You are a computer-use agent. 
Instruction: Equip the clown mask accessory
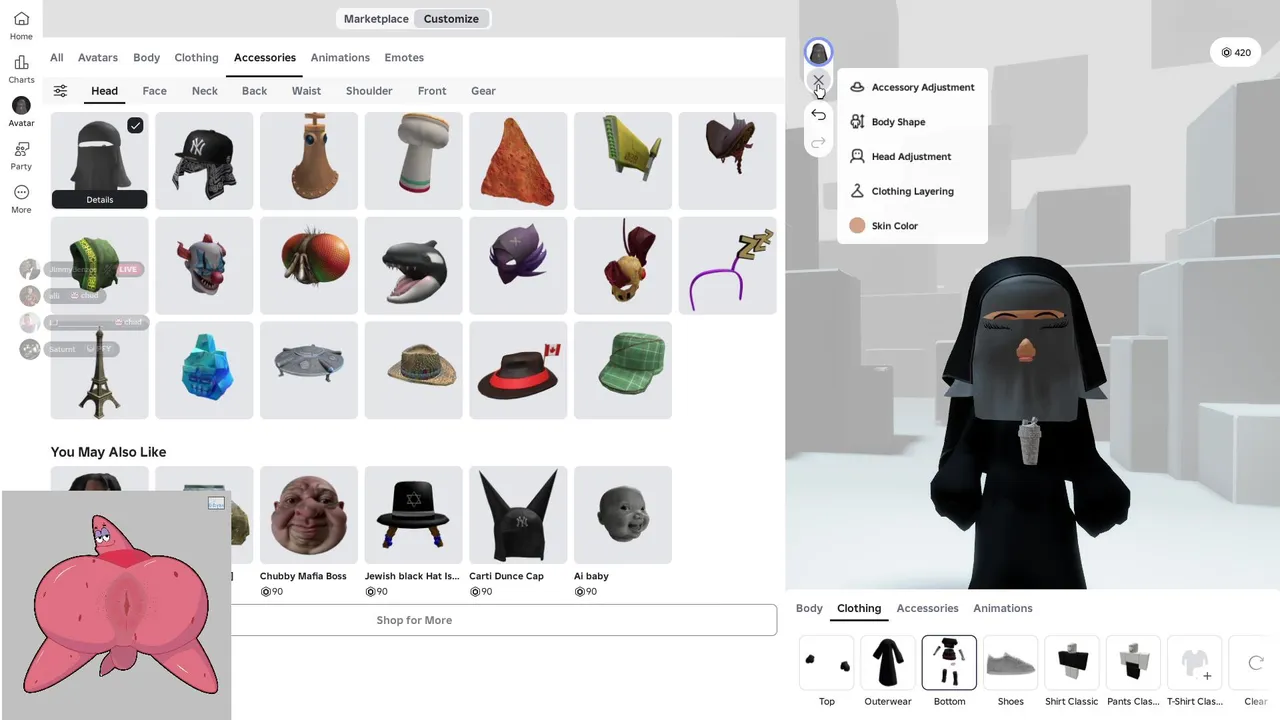(204, 266)
